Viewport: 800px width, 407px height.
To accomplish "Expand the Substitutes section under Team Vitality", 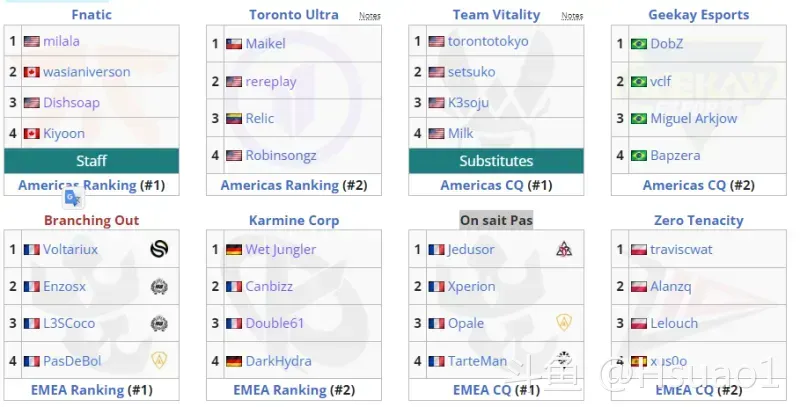I will tap(496, 160).
